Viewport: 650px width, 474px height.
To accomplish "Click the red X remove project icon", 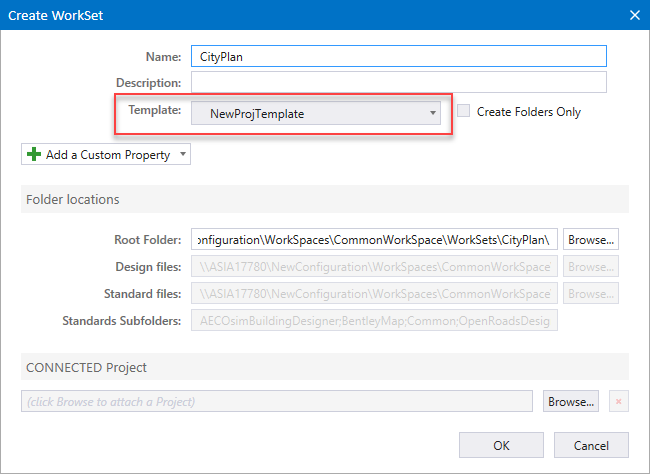I will point(618,401).
